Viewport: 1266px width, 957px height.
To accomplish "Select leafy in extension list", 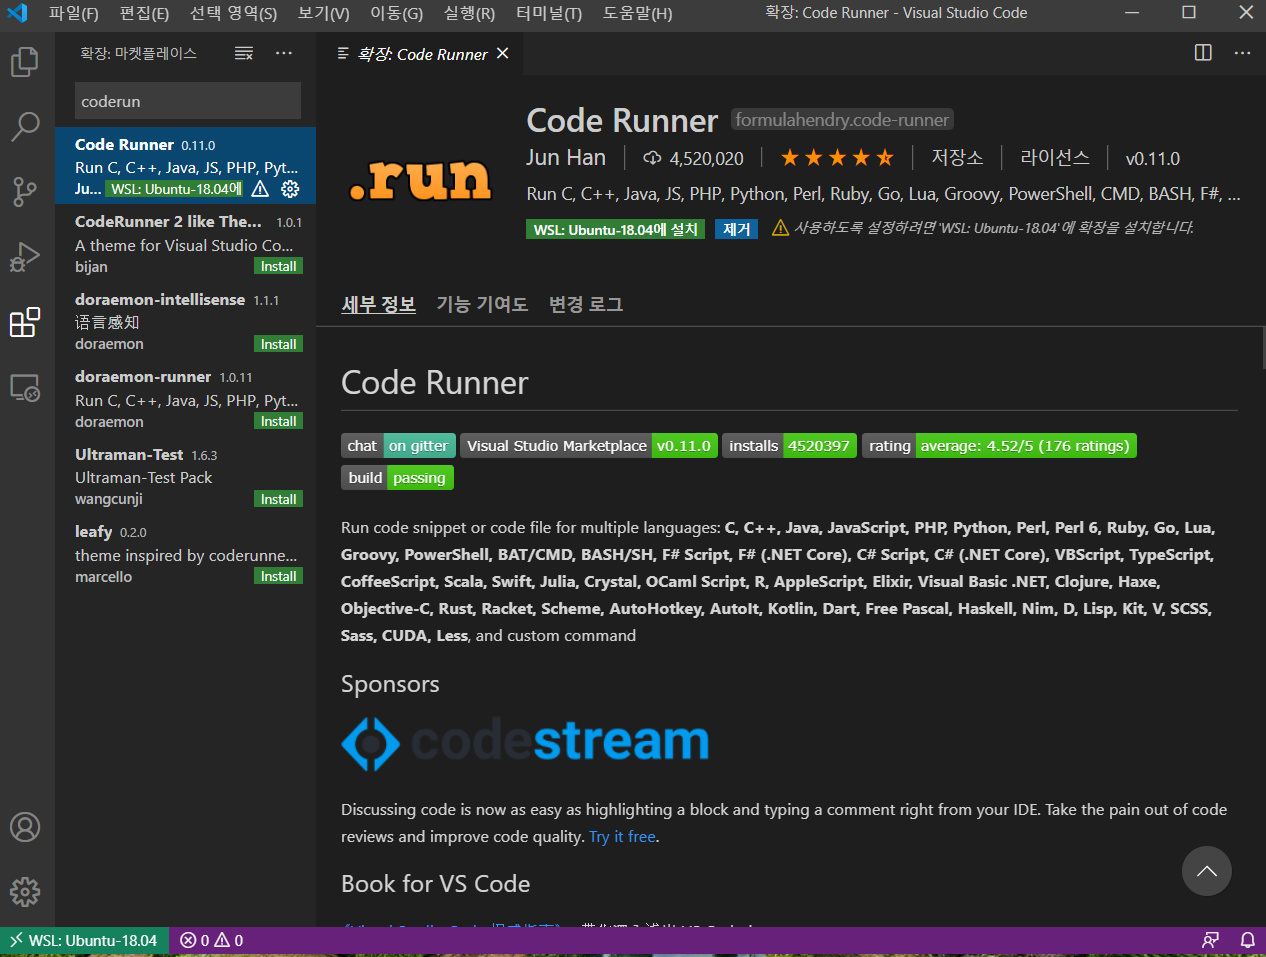I will pyautogui.click(x=186, y=553).
